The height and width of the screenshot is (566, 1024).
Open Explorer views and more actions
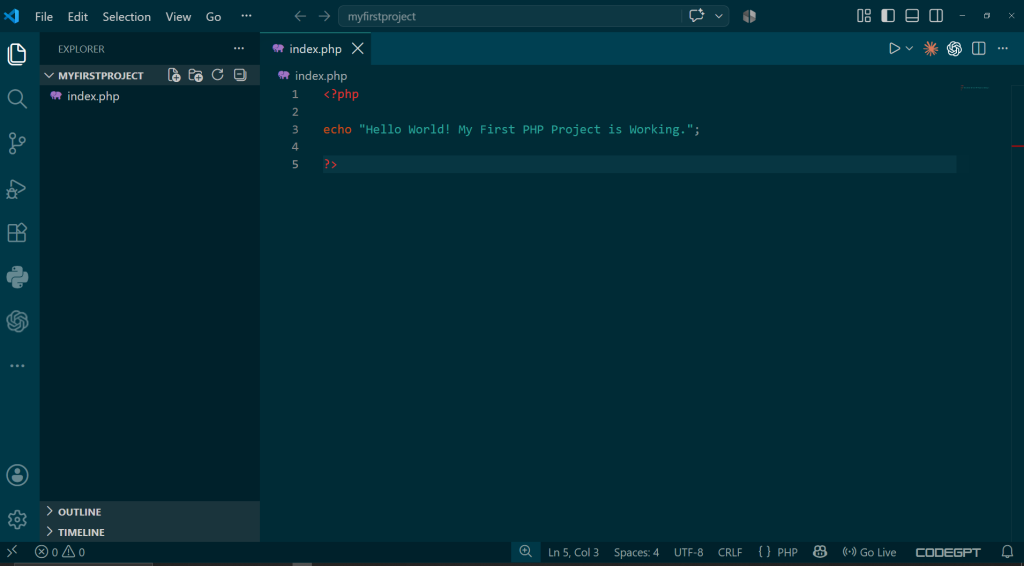[239, 48]
